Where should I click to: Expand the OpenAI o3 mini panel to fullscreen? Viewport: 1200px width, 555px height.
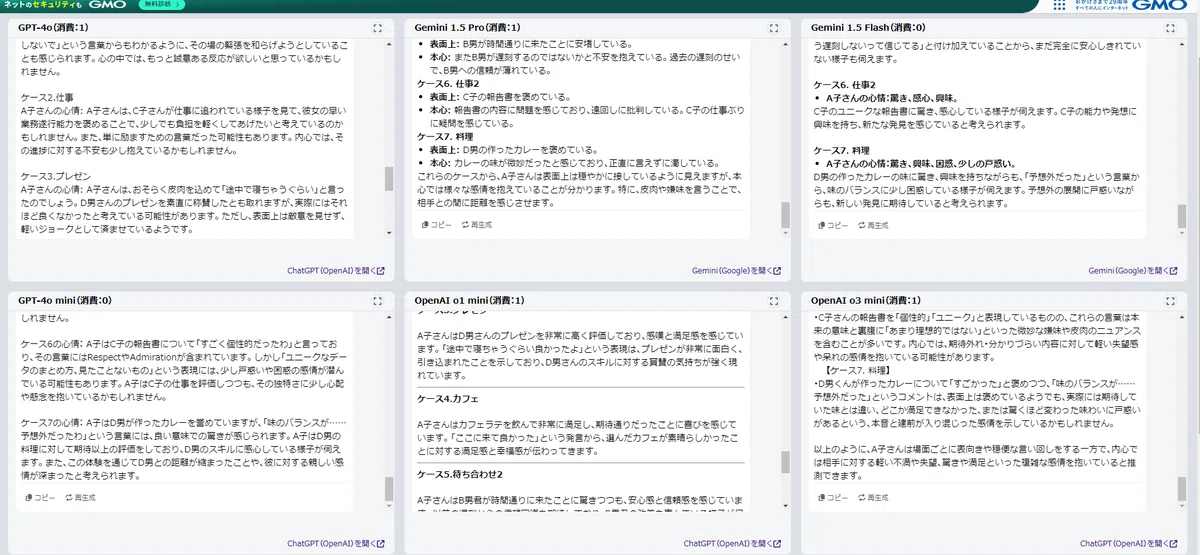tap(1171, 300)
